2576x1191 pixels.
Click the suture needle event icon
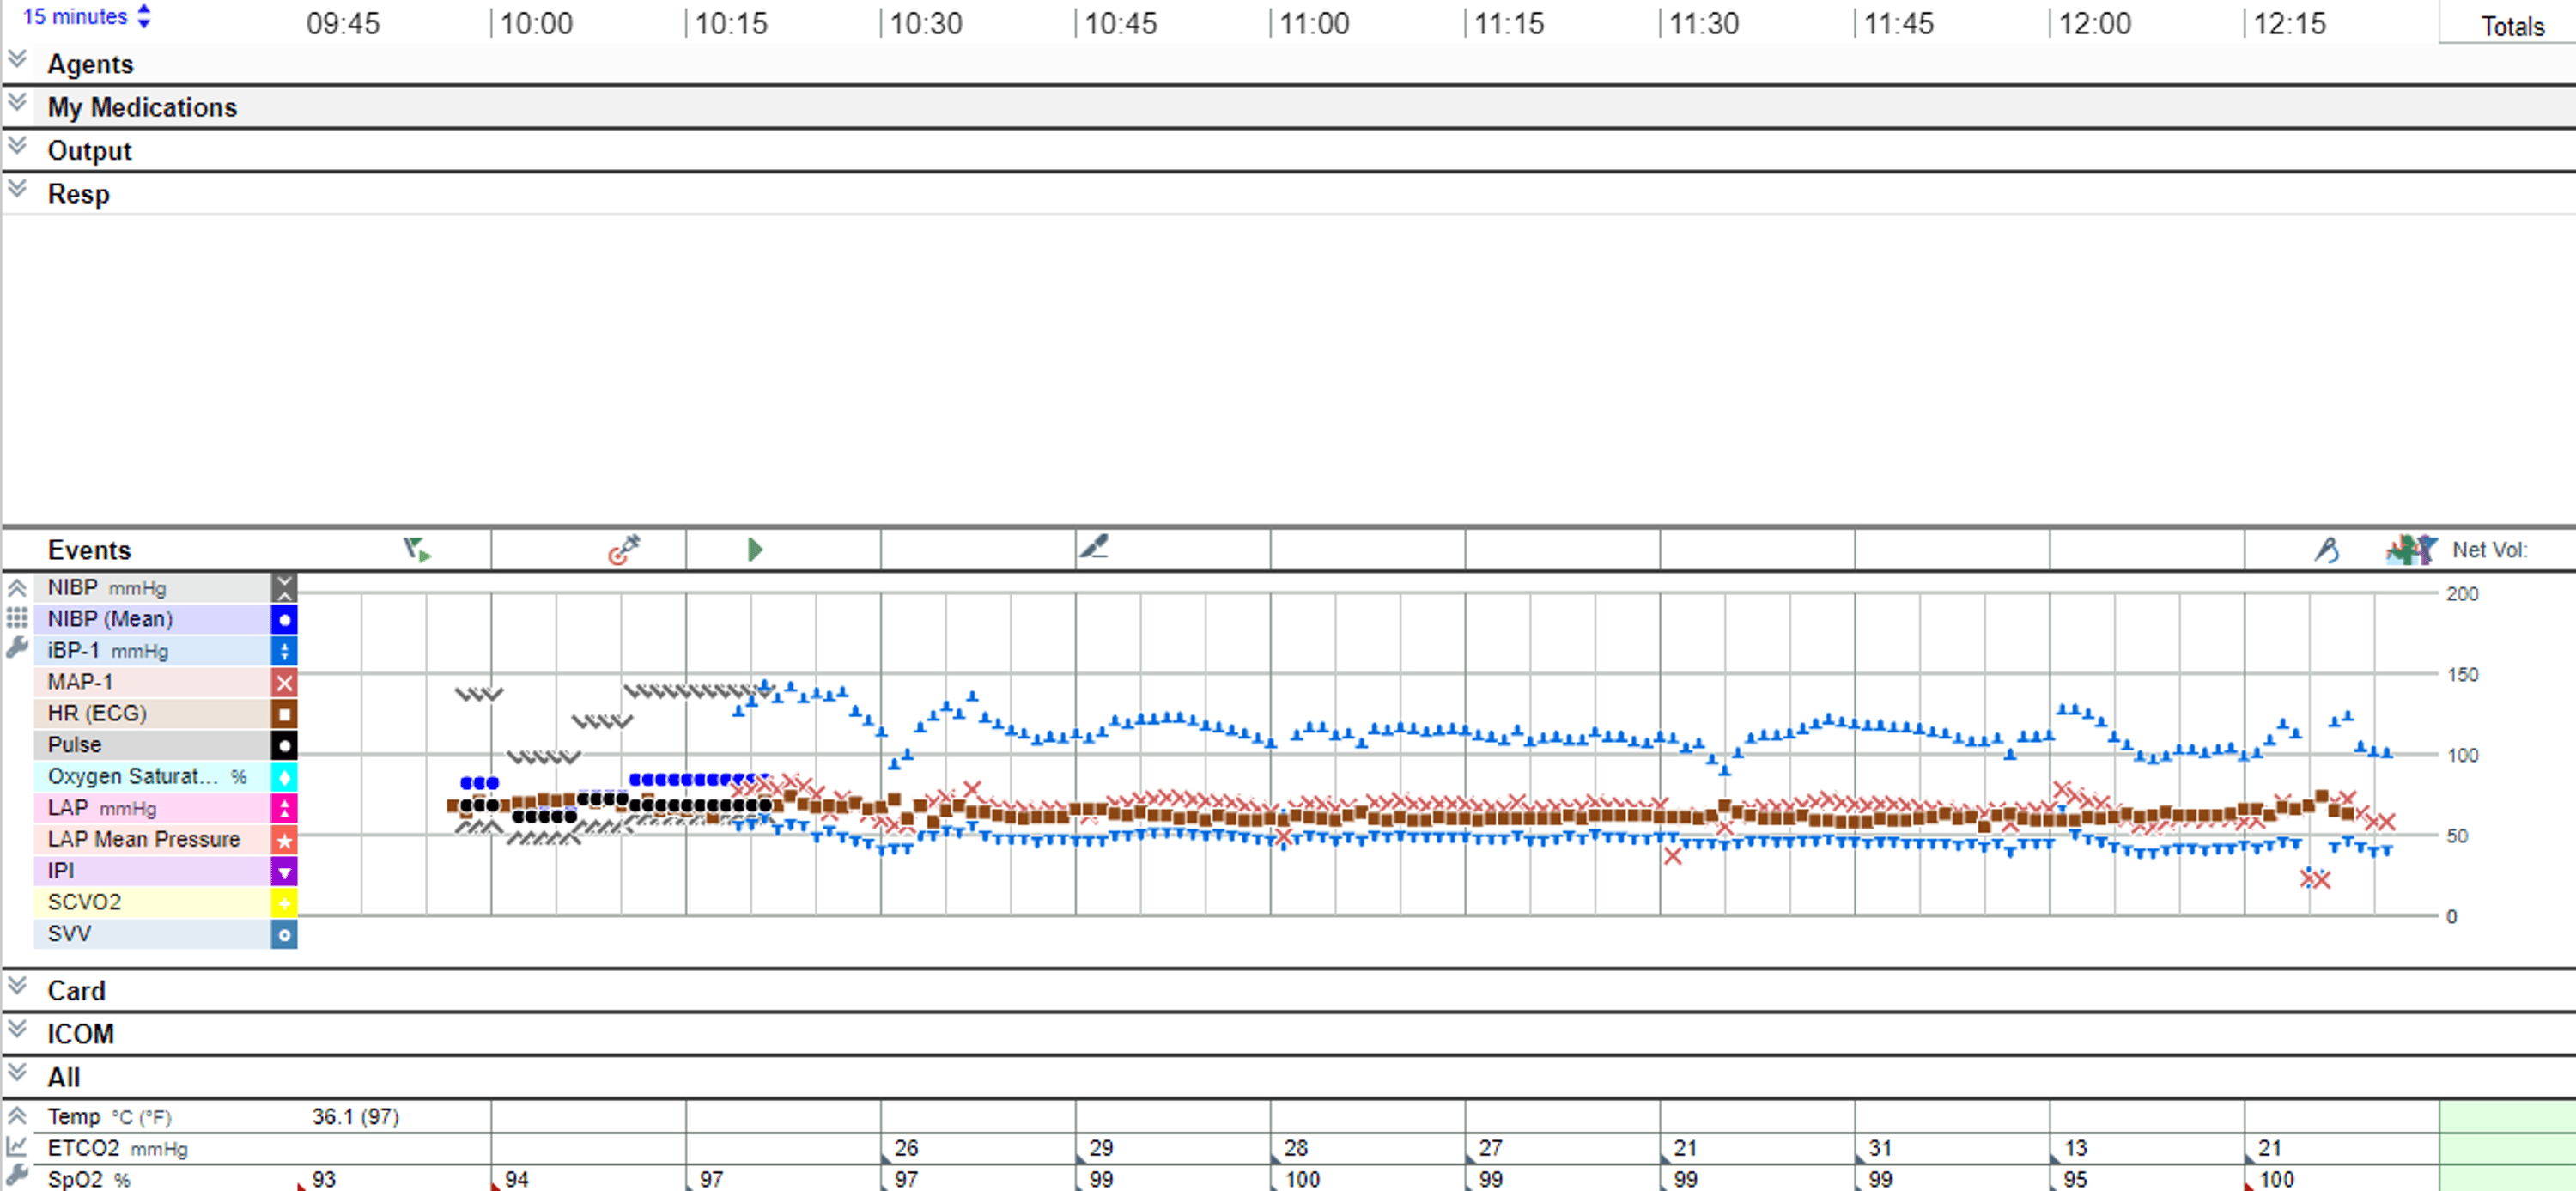pyautogui.click(x=2326, y=549)
